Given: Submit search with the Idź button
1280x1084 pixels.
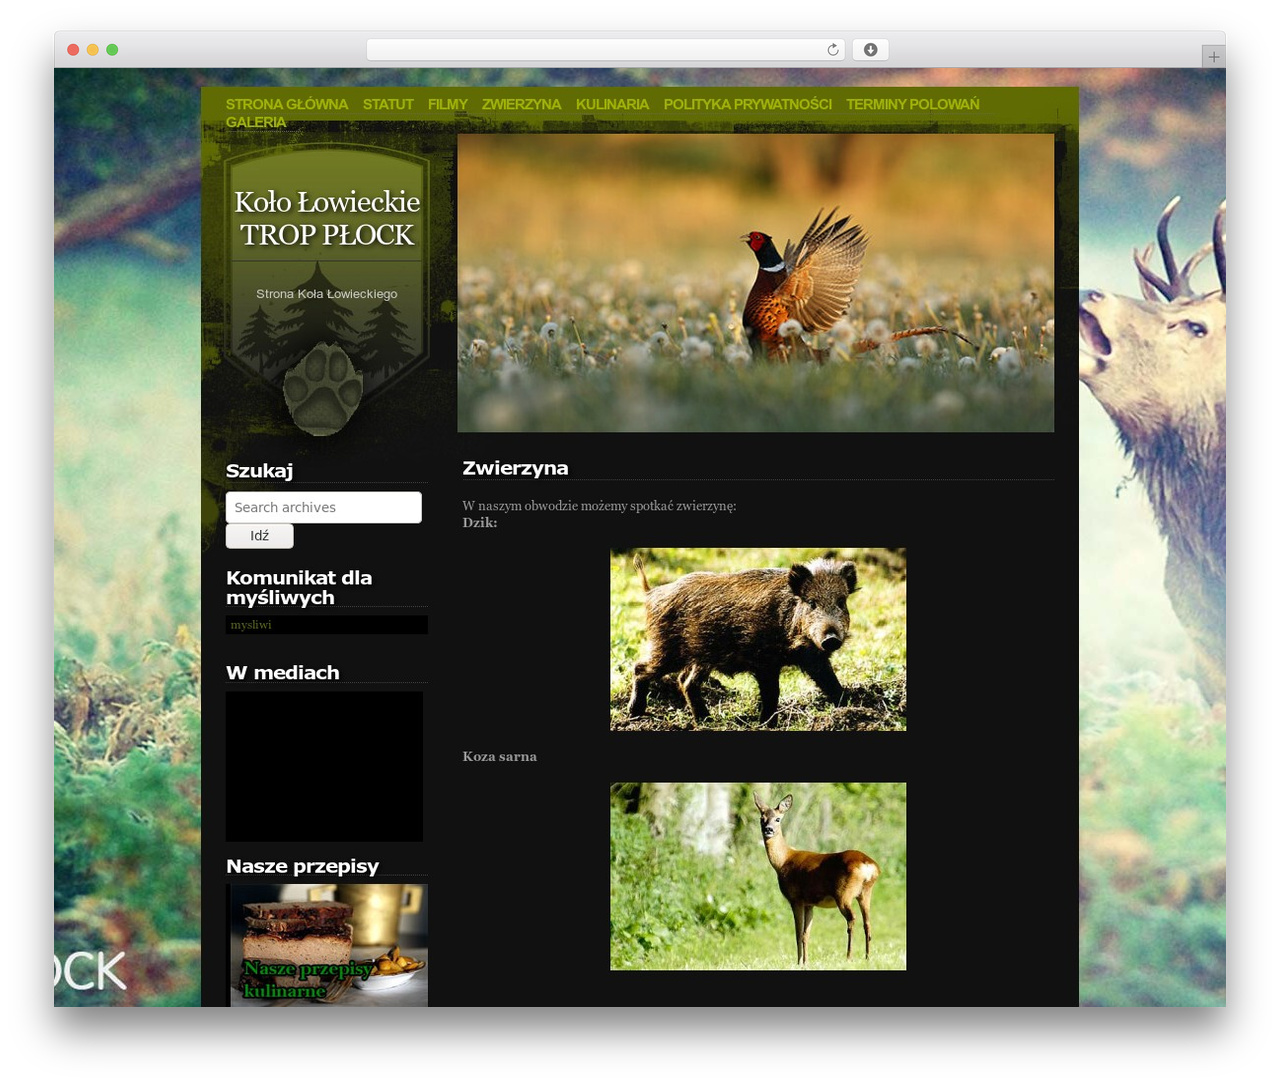Looking at the screenshot, I should point(260,536).
